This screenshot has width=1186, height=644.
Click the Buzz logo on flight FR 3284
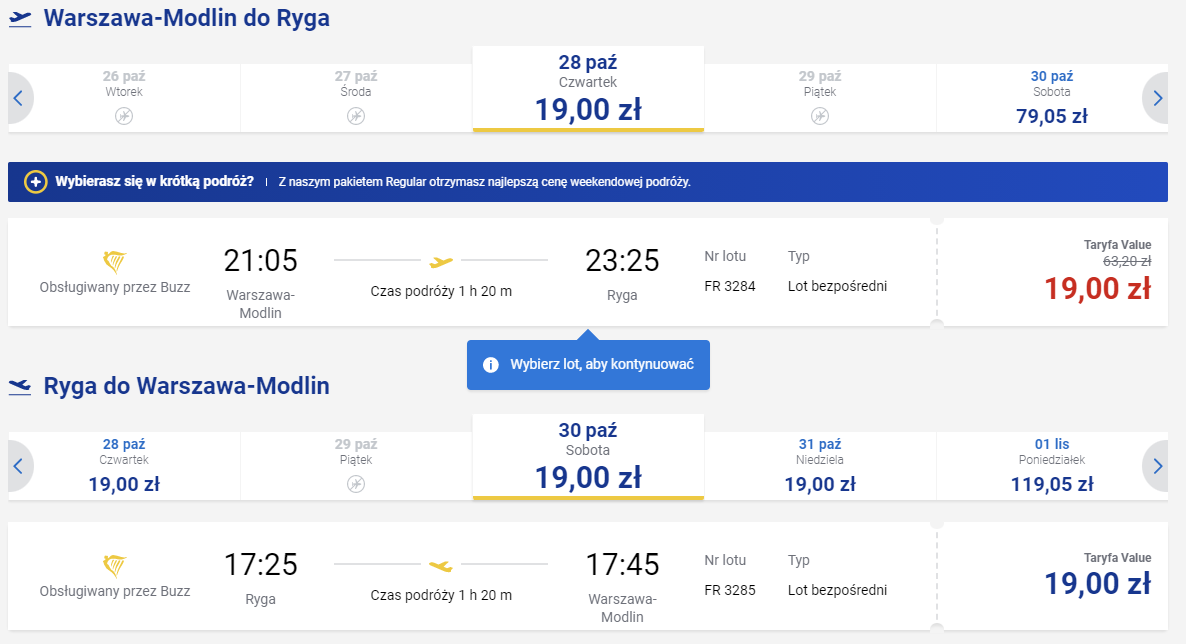pos(114,262)
